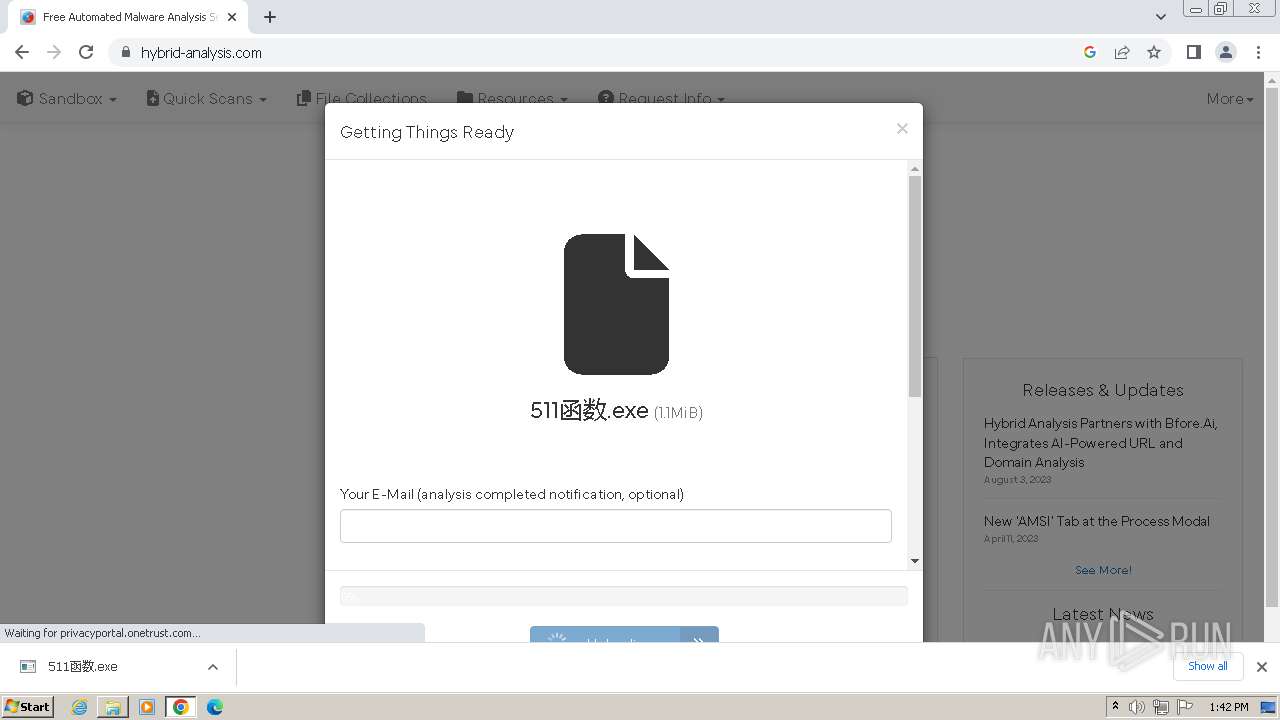Click Show all downloads button

pos(1208,666)
